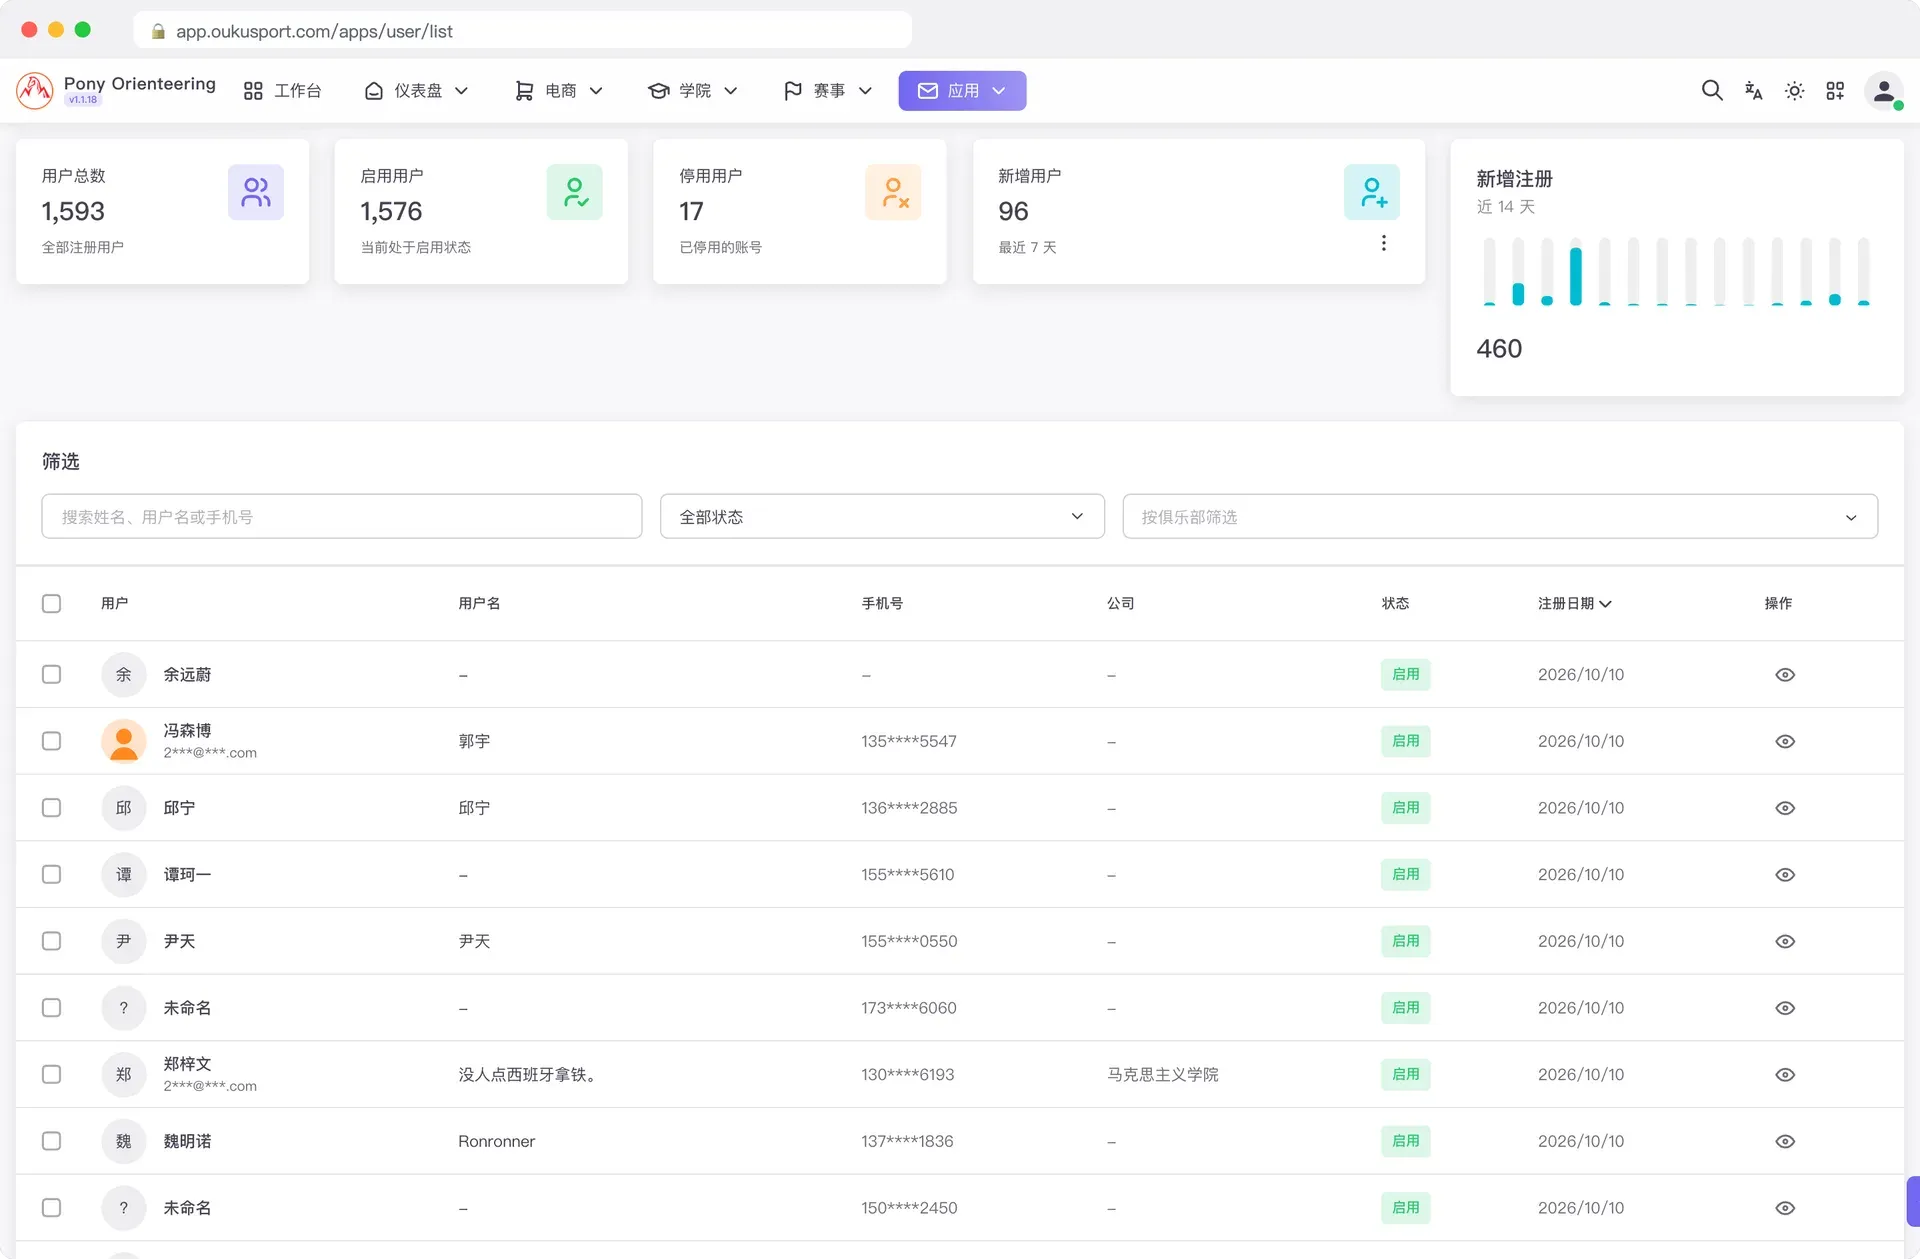Check the select-all header checkbox
This screenshot has height=1259, width=1920.
point(51,603)
